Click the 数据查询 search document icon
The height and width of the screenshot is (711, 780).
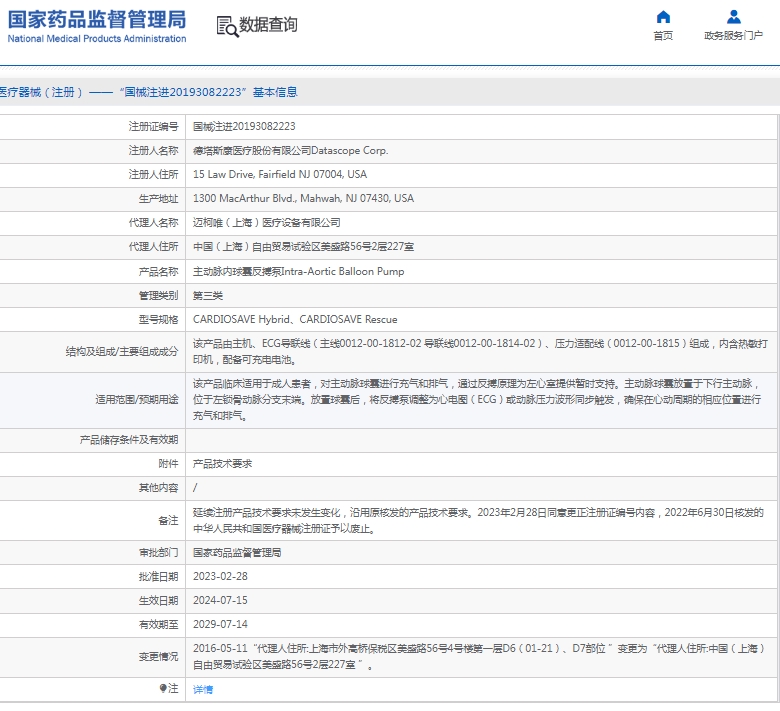coord(227,26)
